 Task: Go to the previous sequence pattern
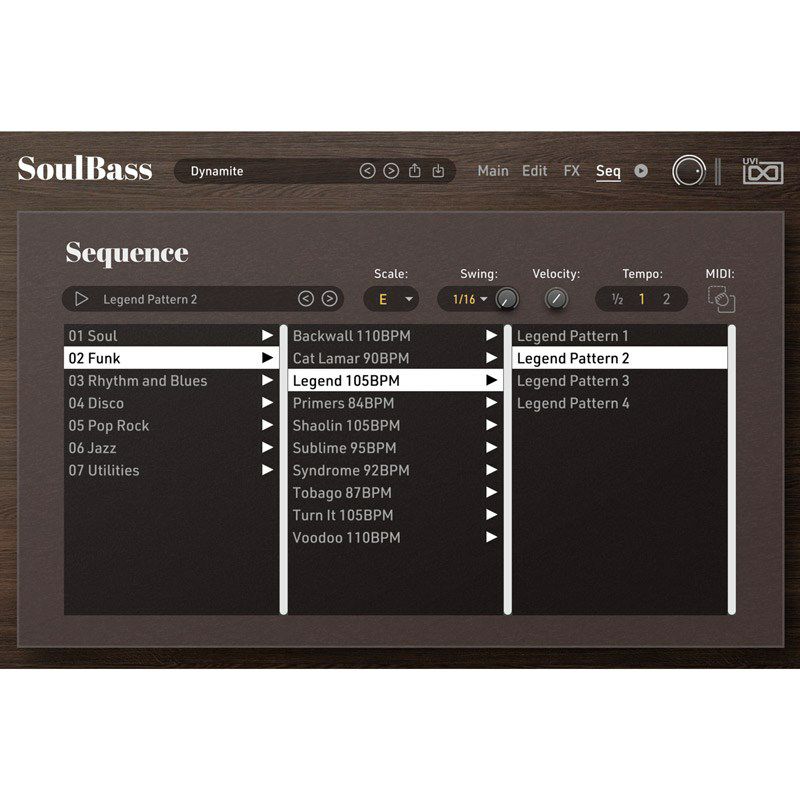coord(306,299)
